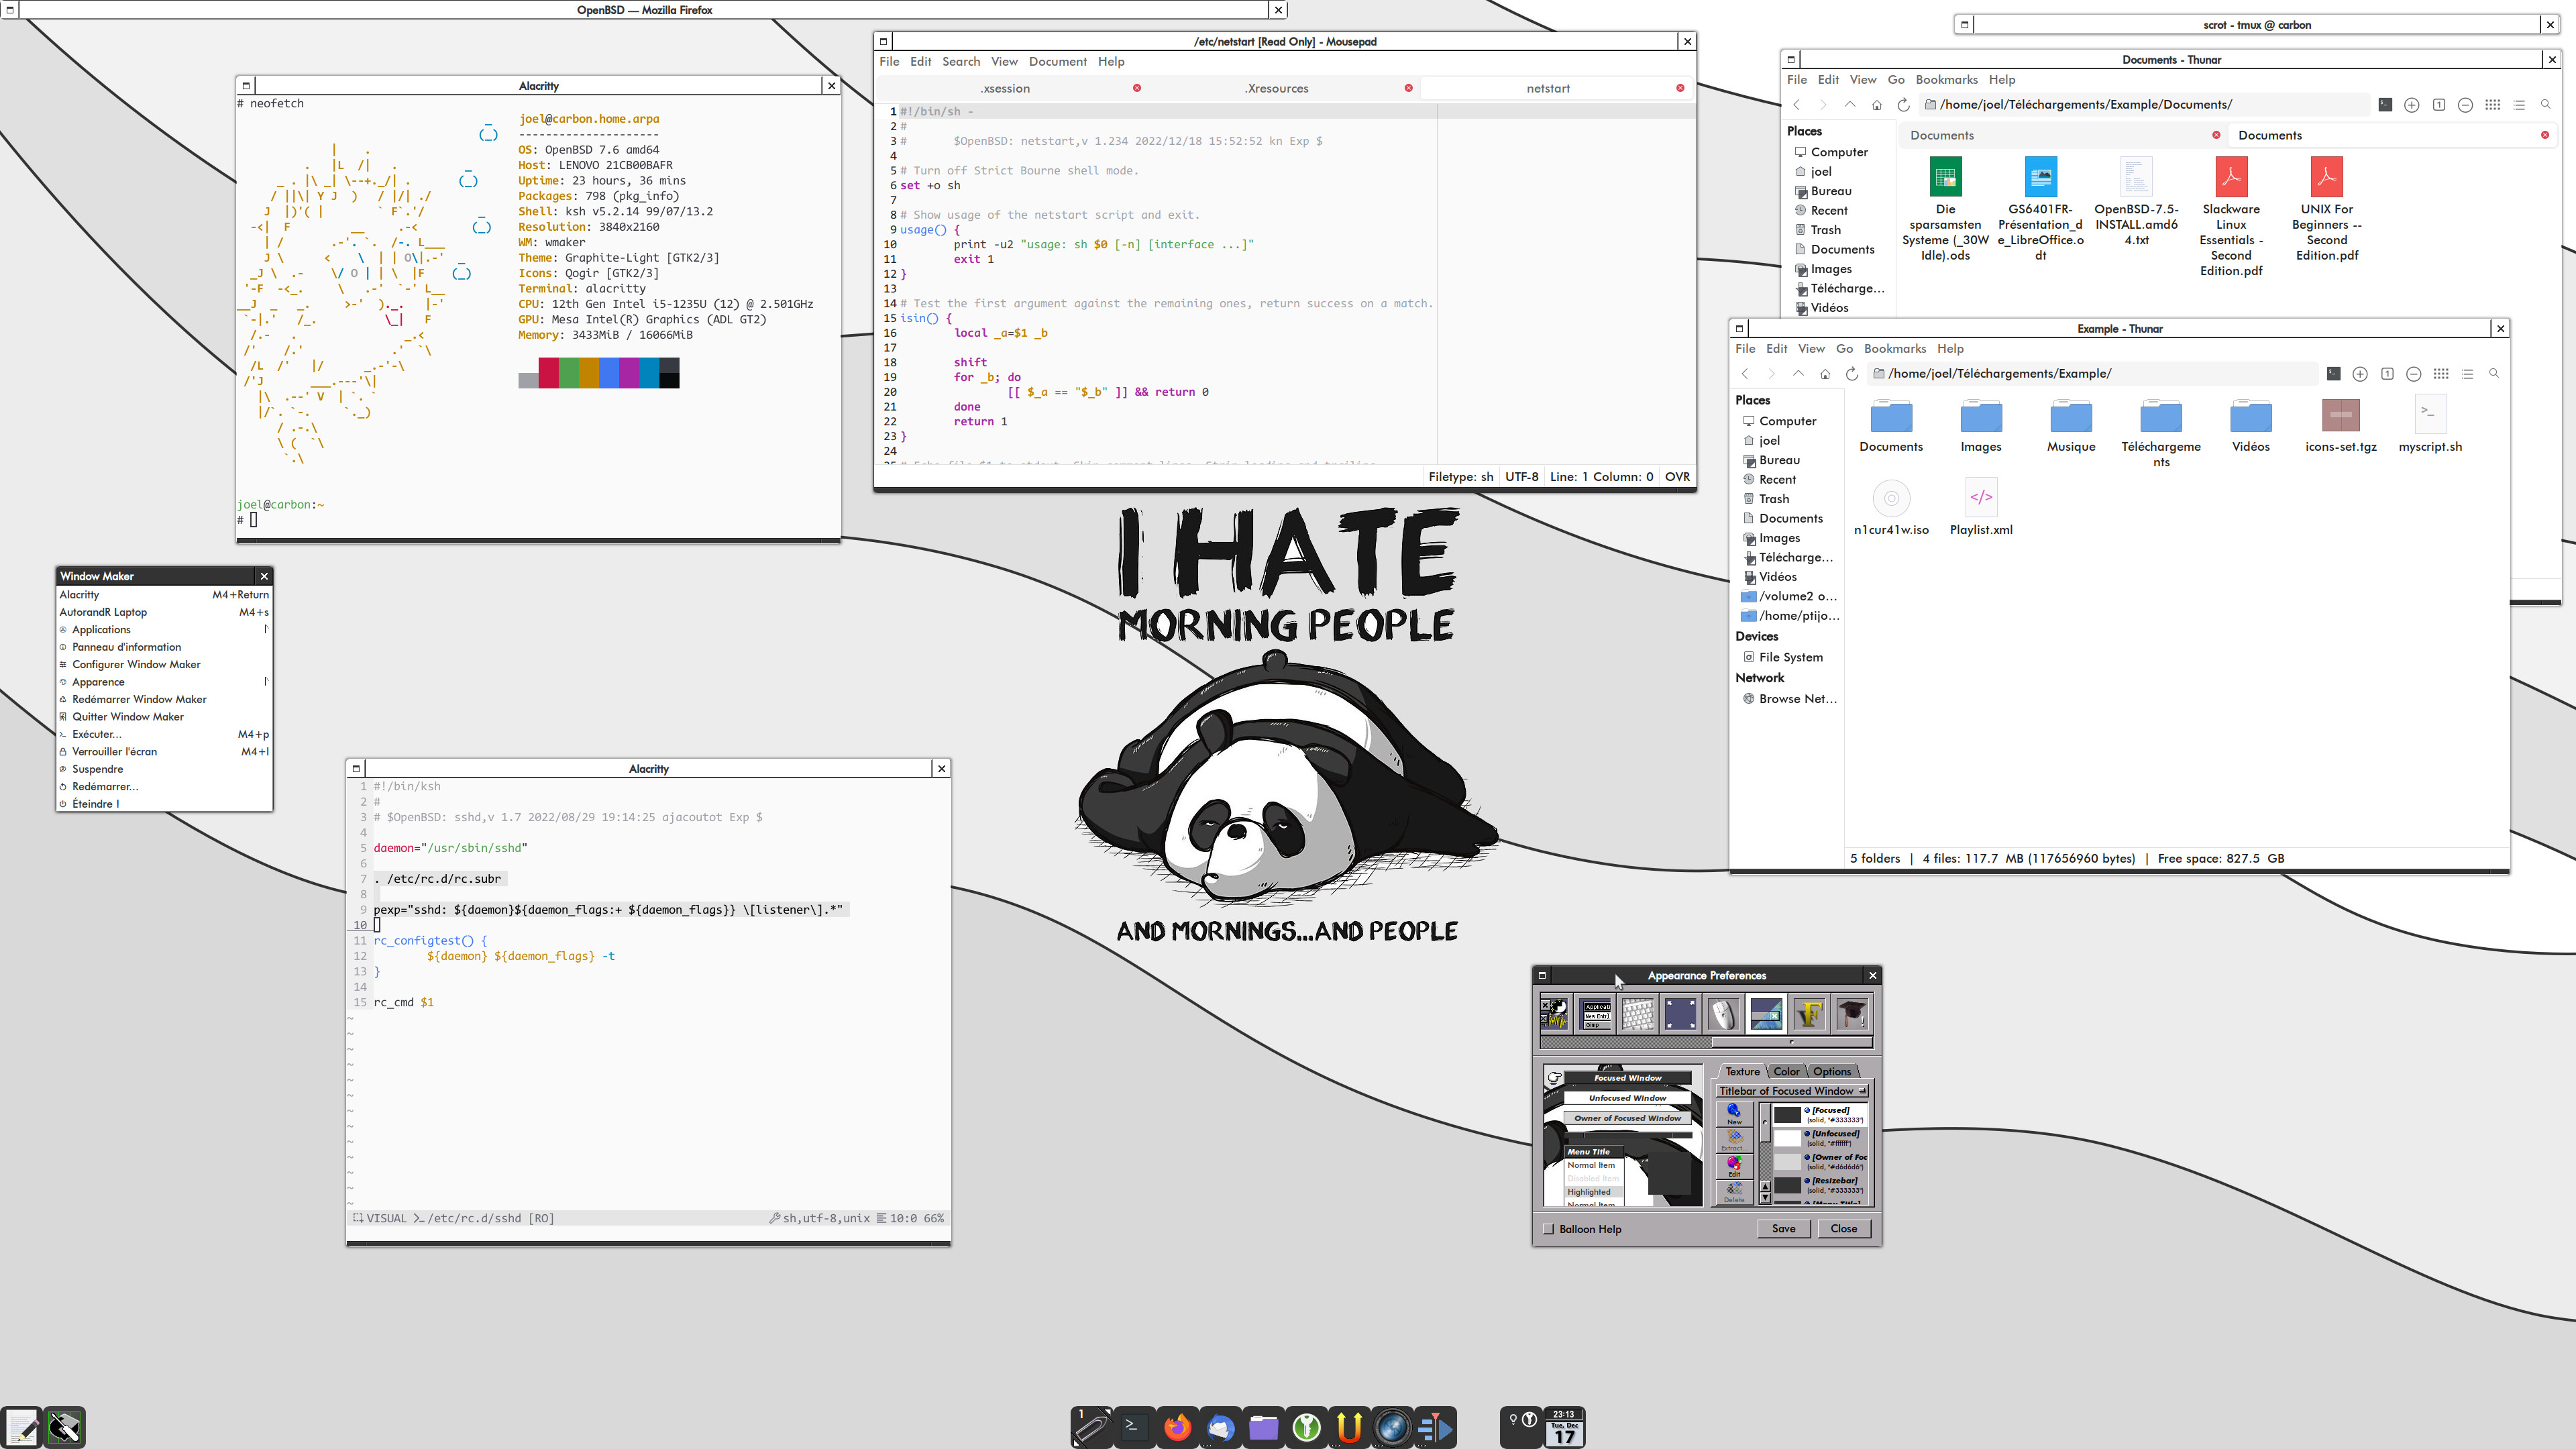
Task: Open the Search menu in Mousepad
Action: (960, 62)
